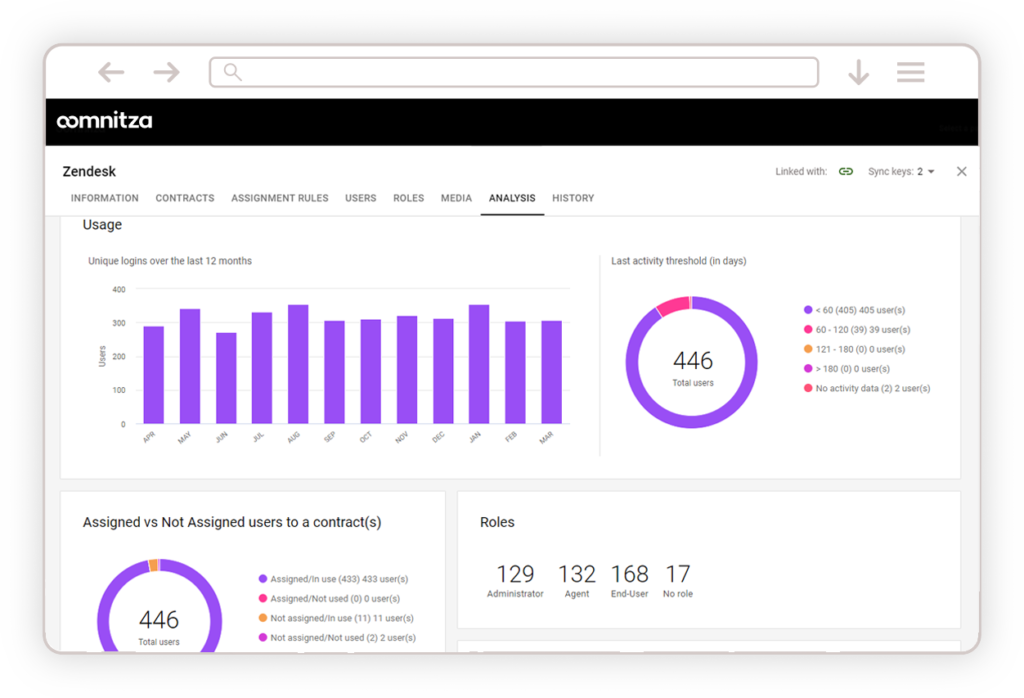
Task: Click the Oomnitza logo
Action: point(104,121)
